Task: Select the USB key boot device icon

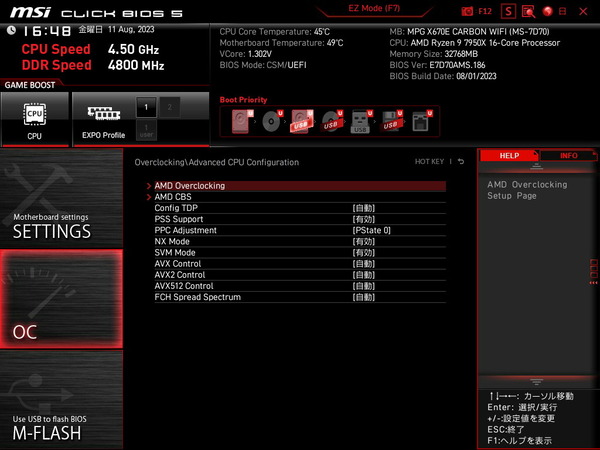Action: coord(361,121)
